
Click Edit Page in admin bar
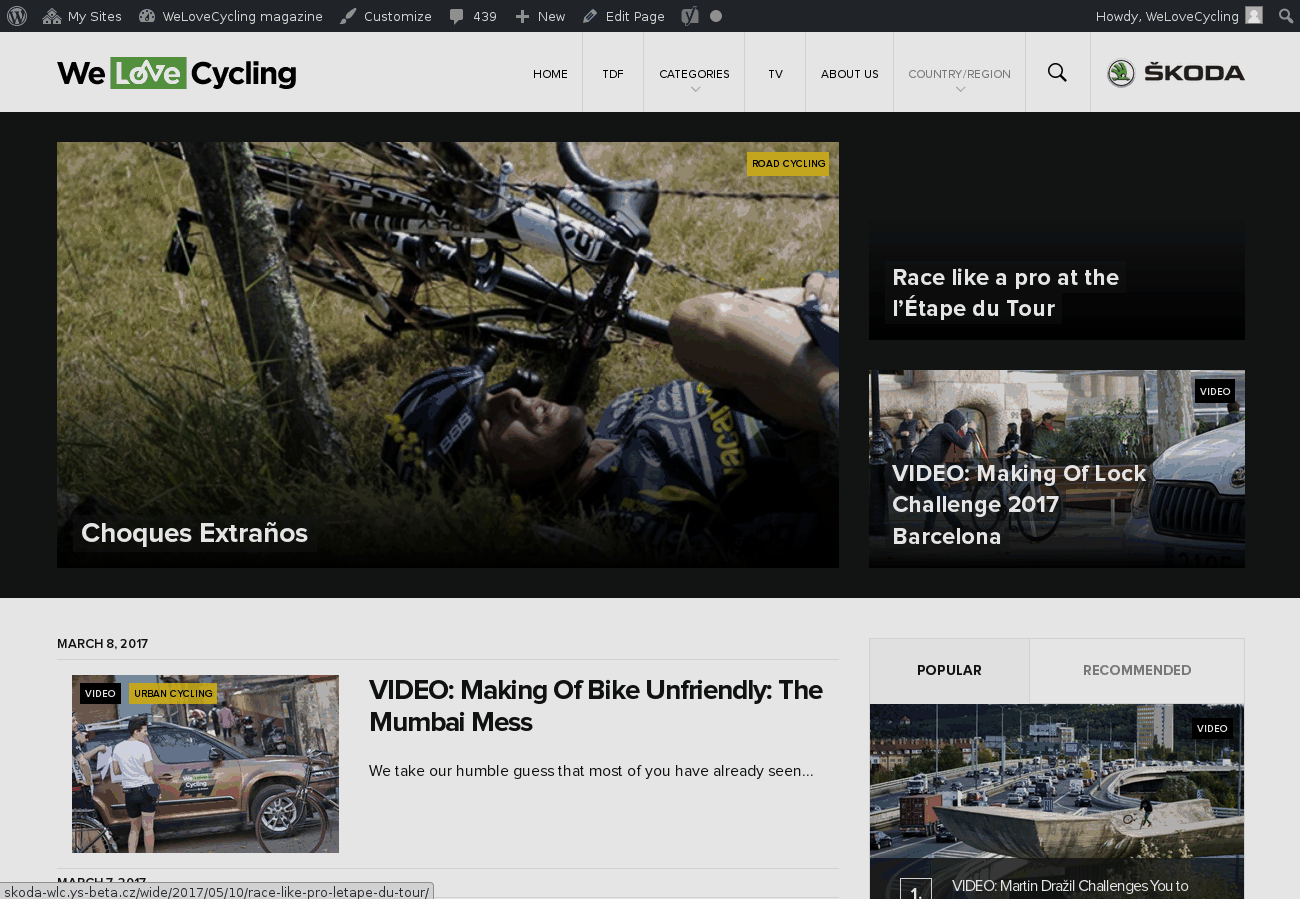click(x=624, y=16)
